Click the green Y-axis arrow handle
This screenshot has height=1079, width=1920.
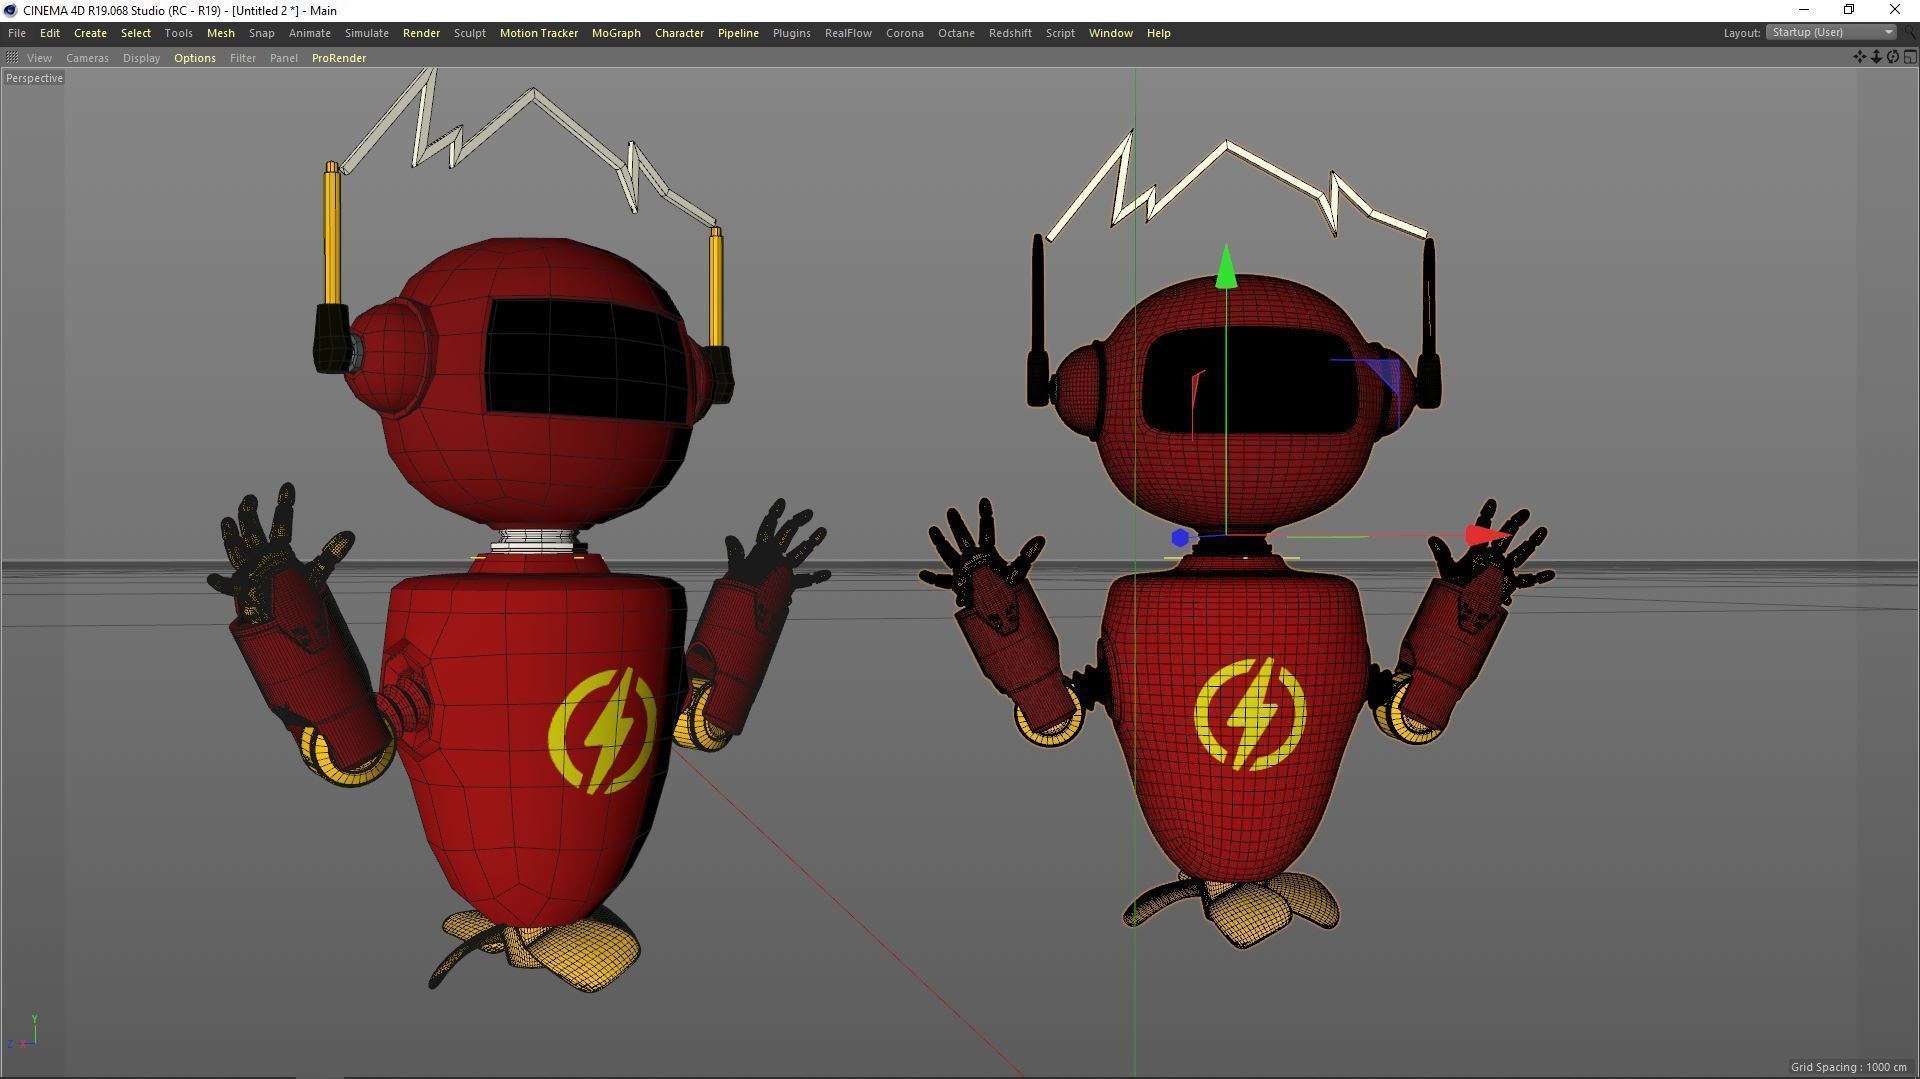click(x=1226, y=267)
